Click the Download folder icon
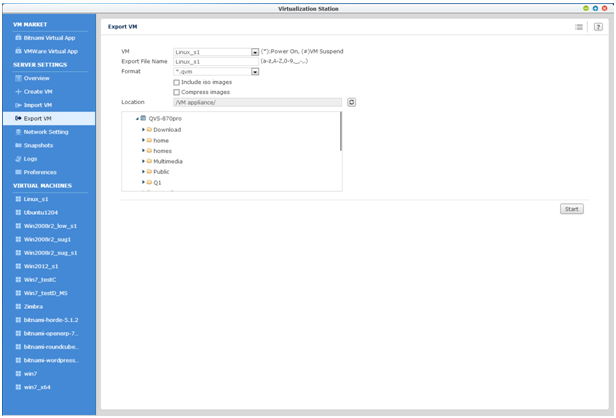The height and width of the screenshot is (418, 616). [149, 129]
